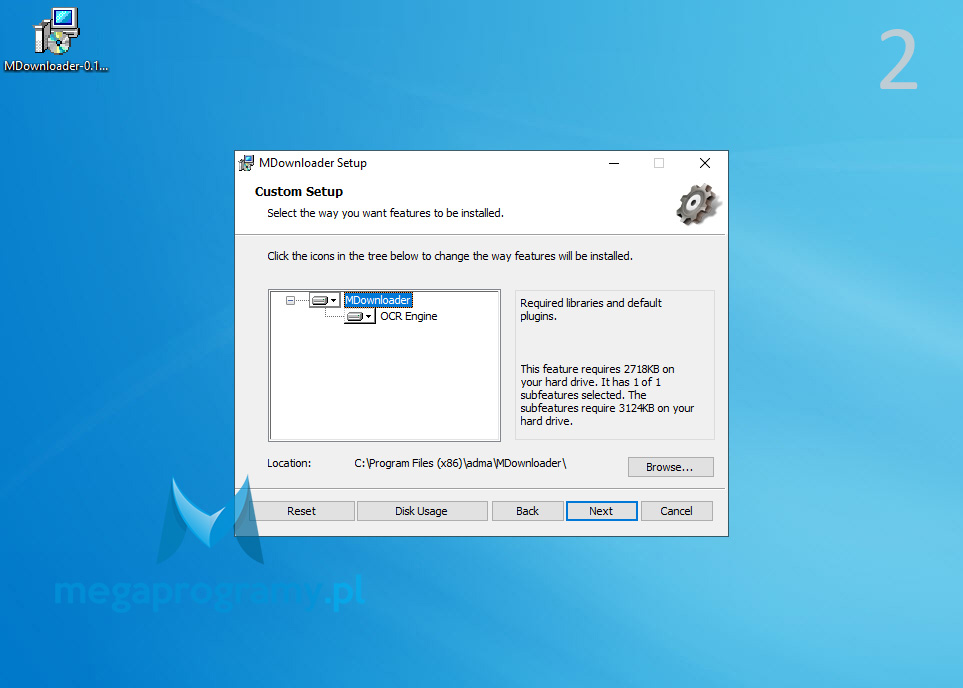The image size is (963, 688).
Task: Collapse the MDownloader feature tree node
Action: coord(290,300)
